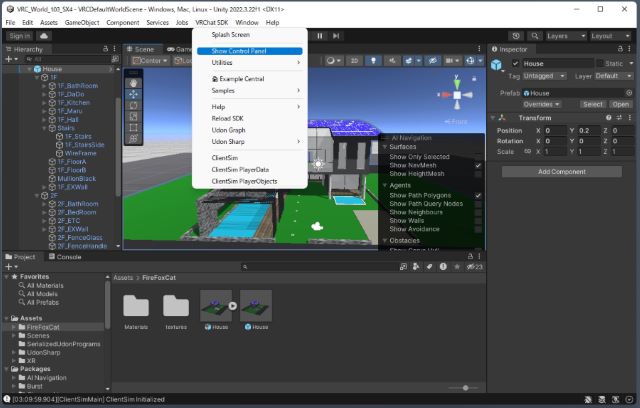The height and width of the screenshot is (408, 640).
Task: Click the Project thumbnail size slider
Action: pyautogui.click(x=463, y=388)
